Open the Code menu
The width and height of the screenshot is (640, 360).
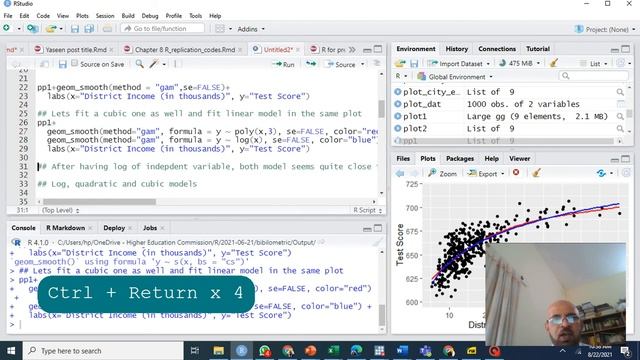click(43, 16)
